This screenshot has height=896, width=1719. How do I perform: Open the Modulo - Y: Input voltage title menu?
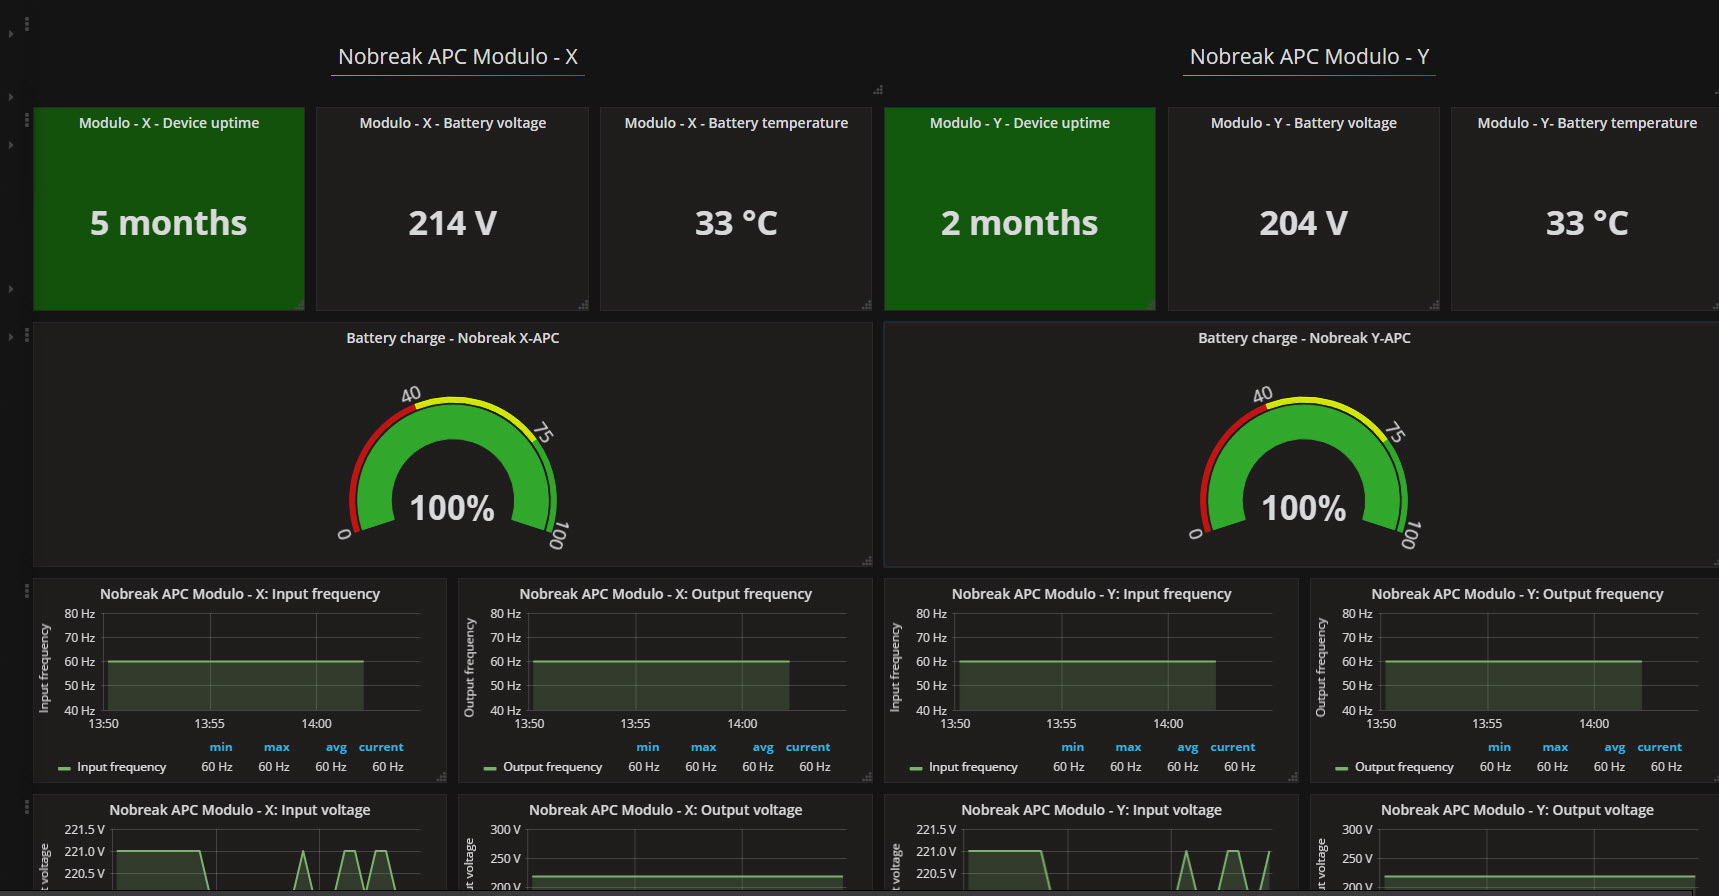(x=1092, y=810)
